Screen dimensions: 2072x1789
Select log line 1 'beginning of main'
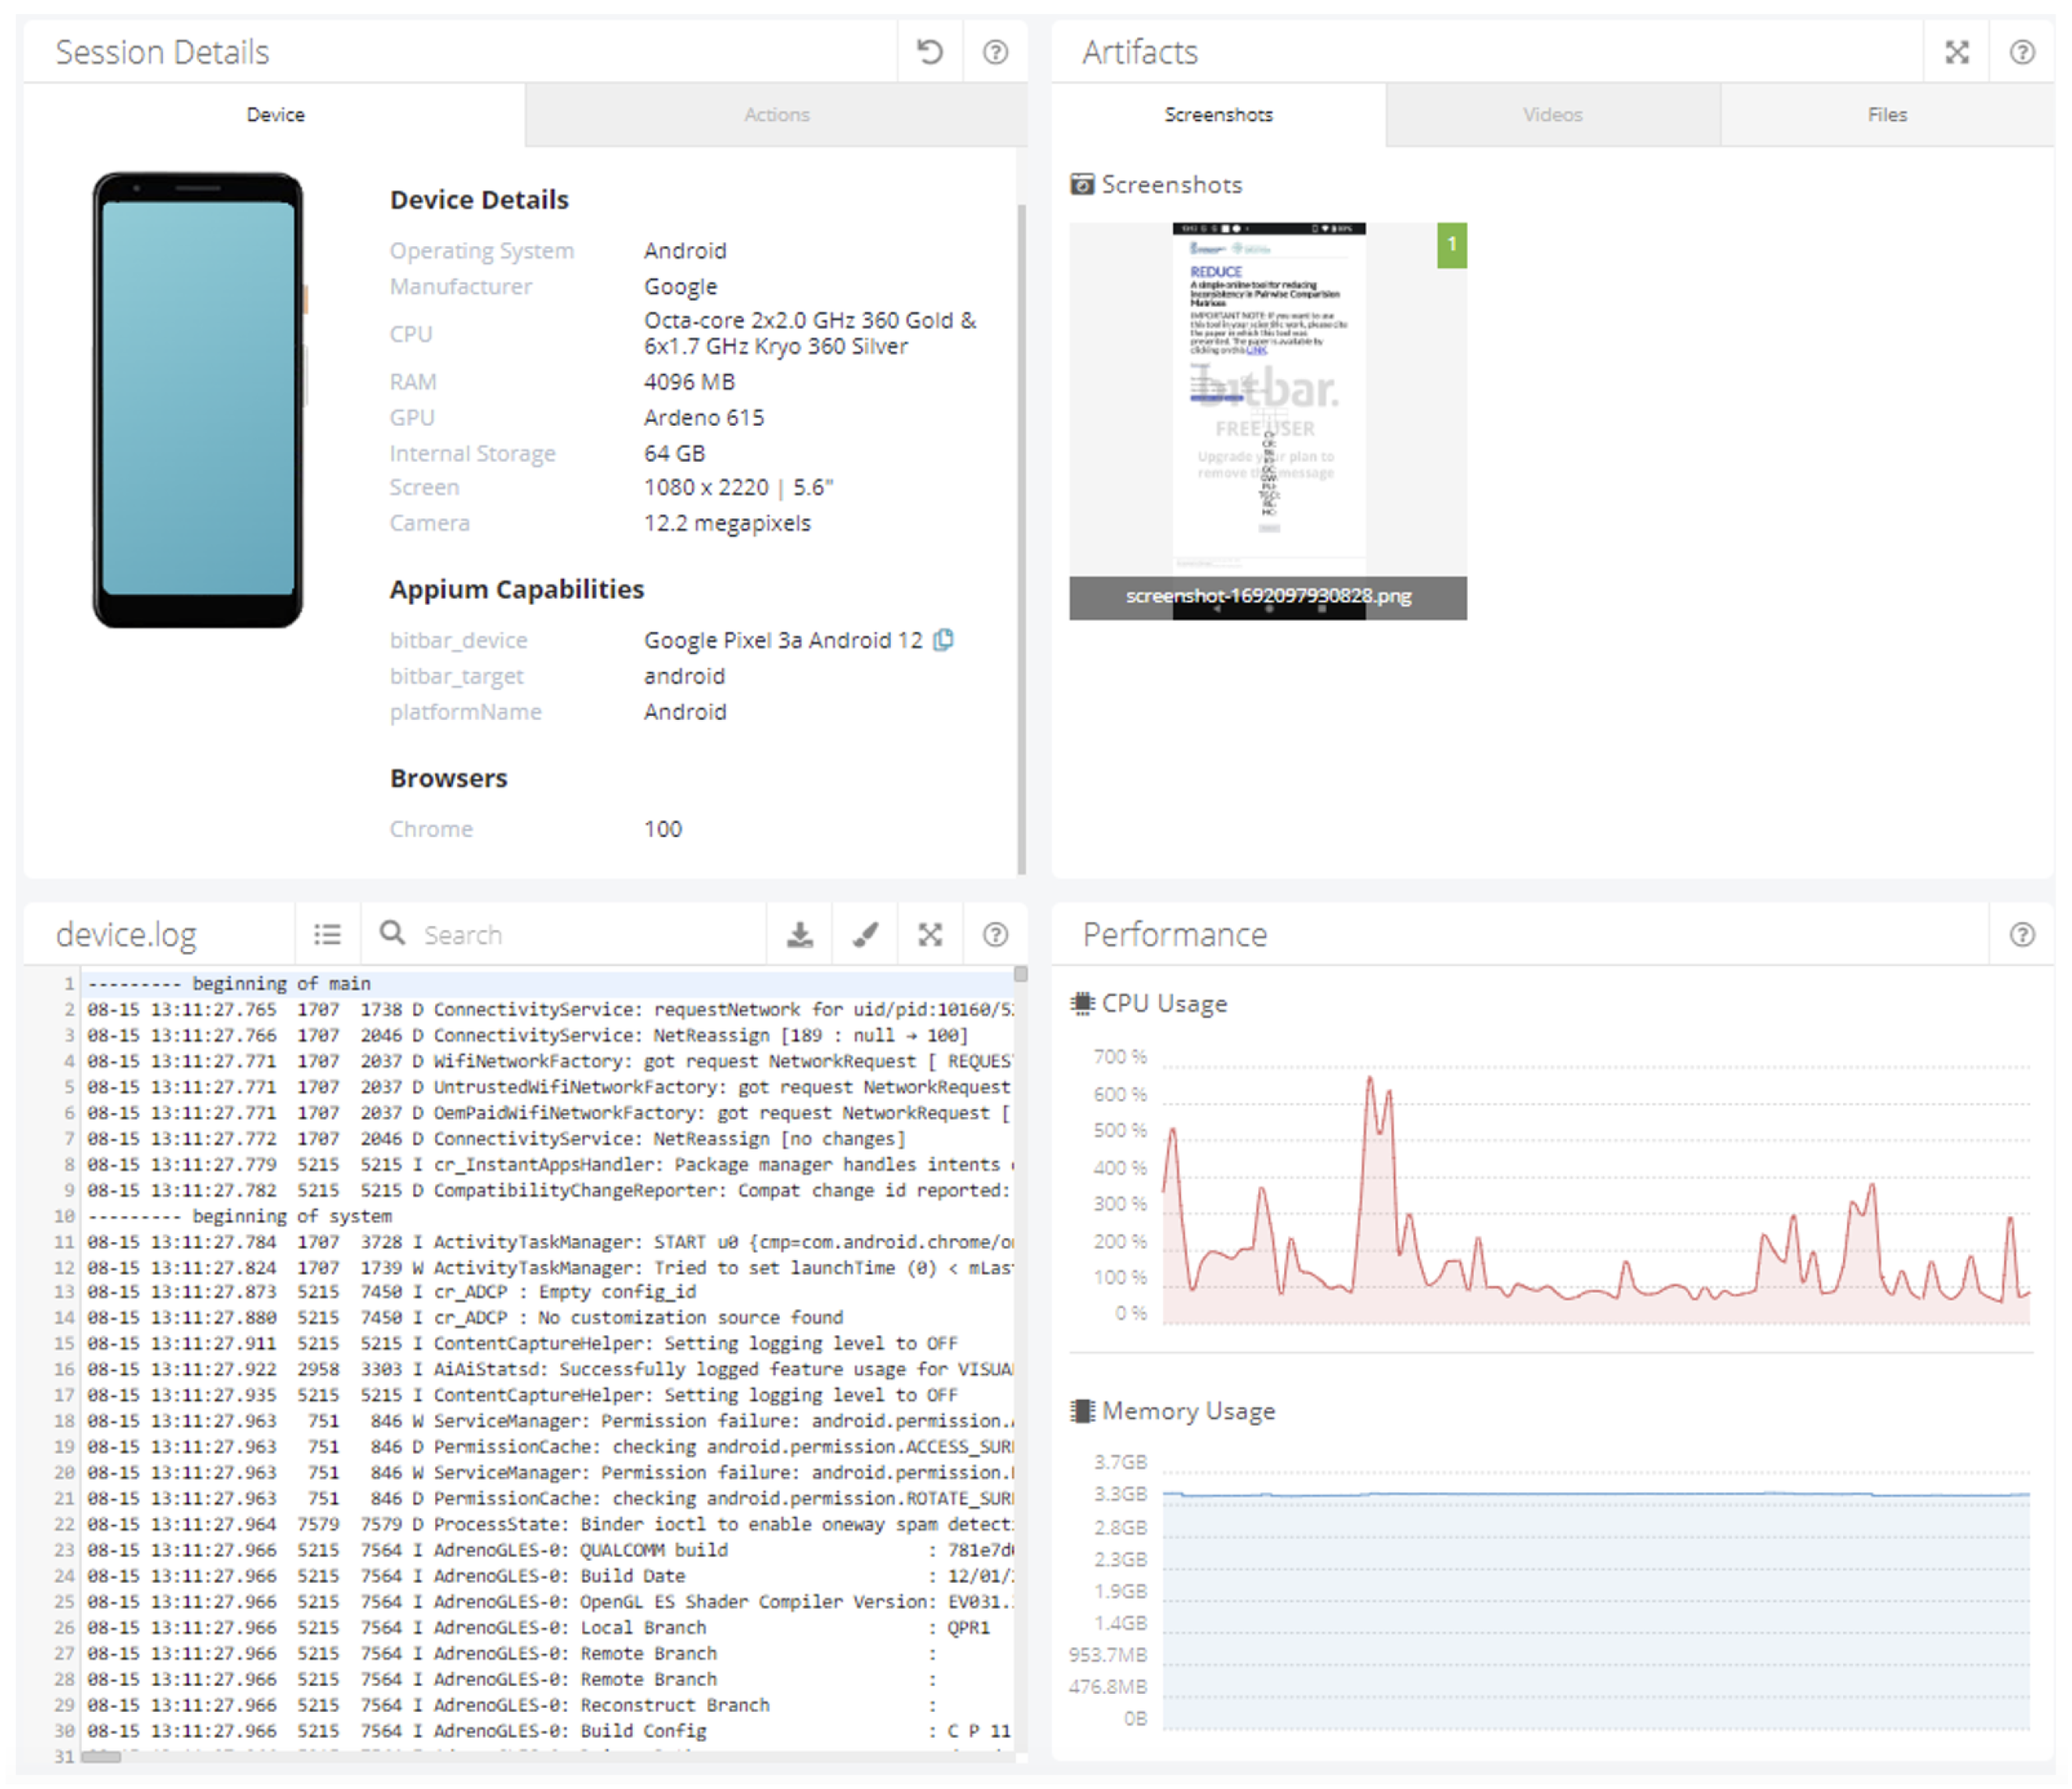coord(548,984)
